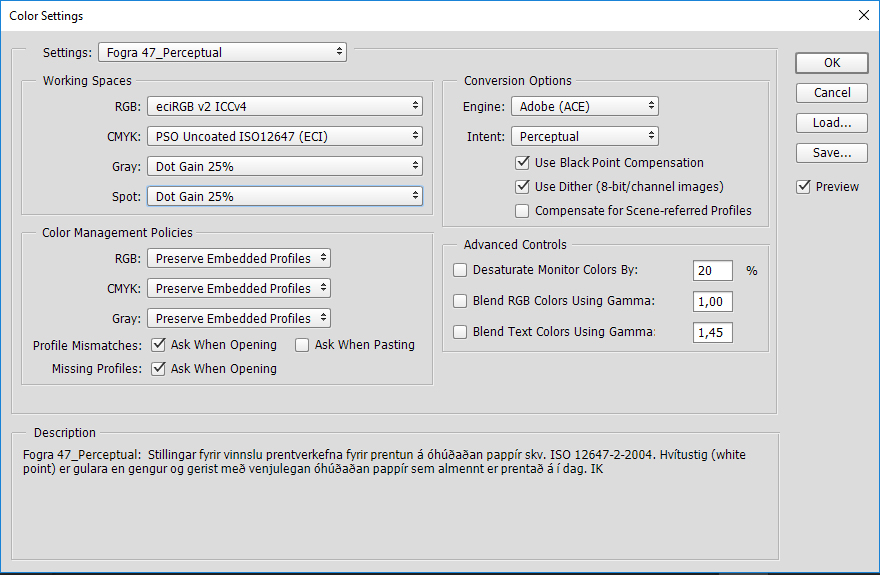Toggle the Preview checkbox

[804, 187]
